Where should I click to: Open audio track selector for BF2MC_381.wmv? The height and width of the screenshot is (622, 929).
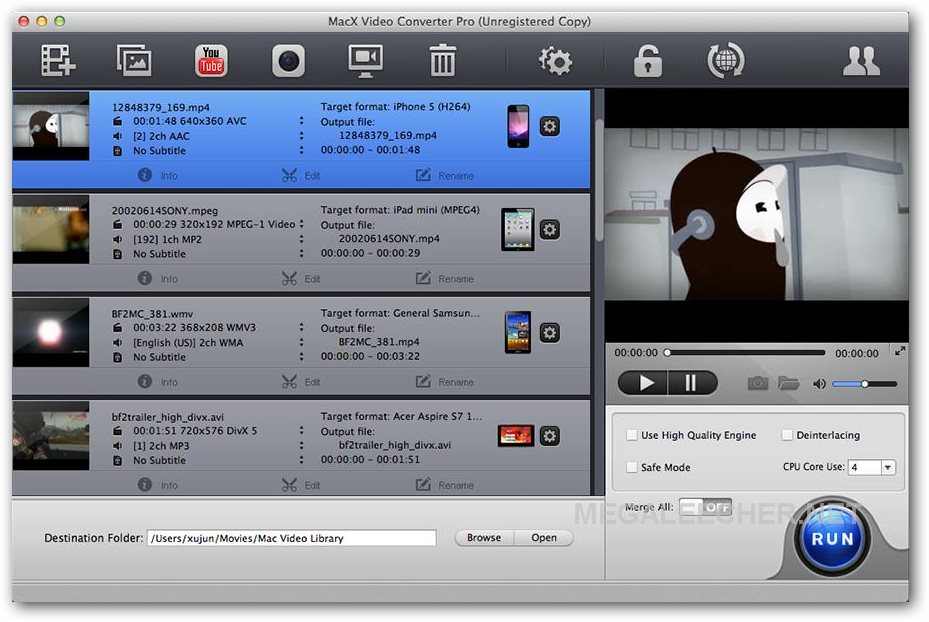[302, 342]
